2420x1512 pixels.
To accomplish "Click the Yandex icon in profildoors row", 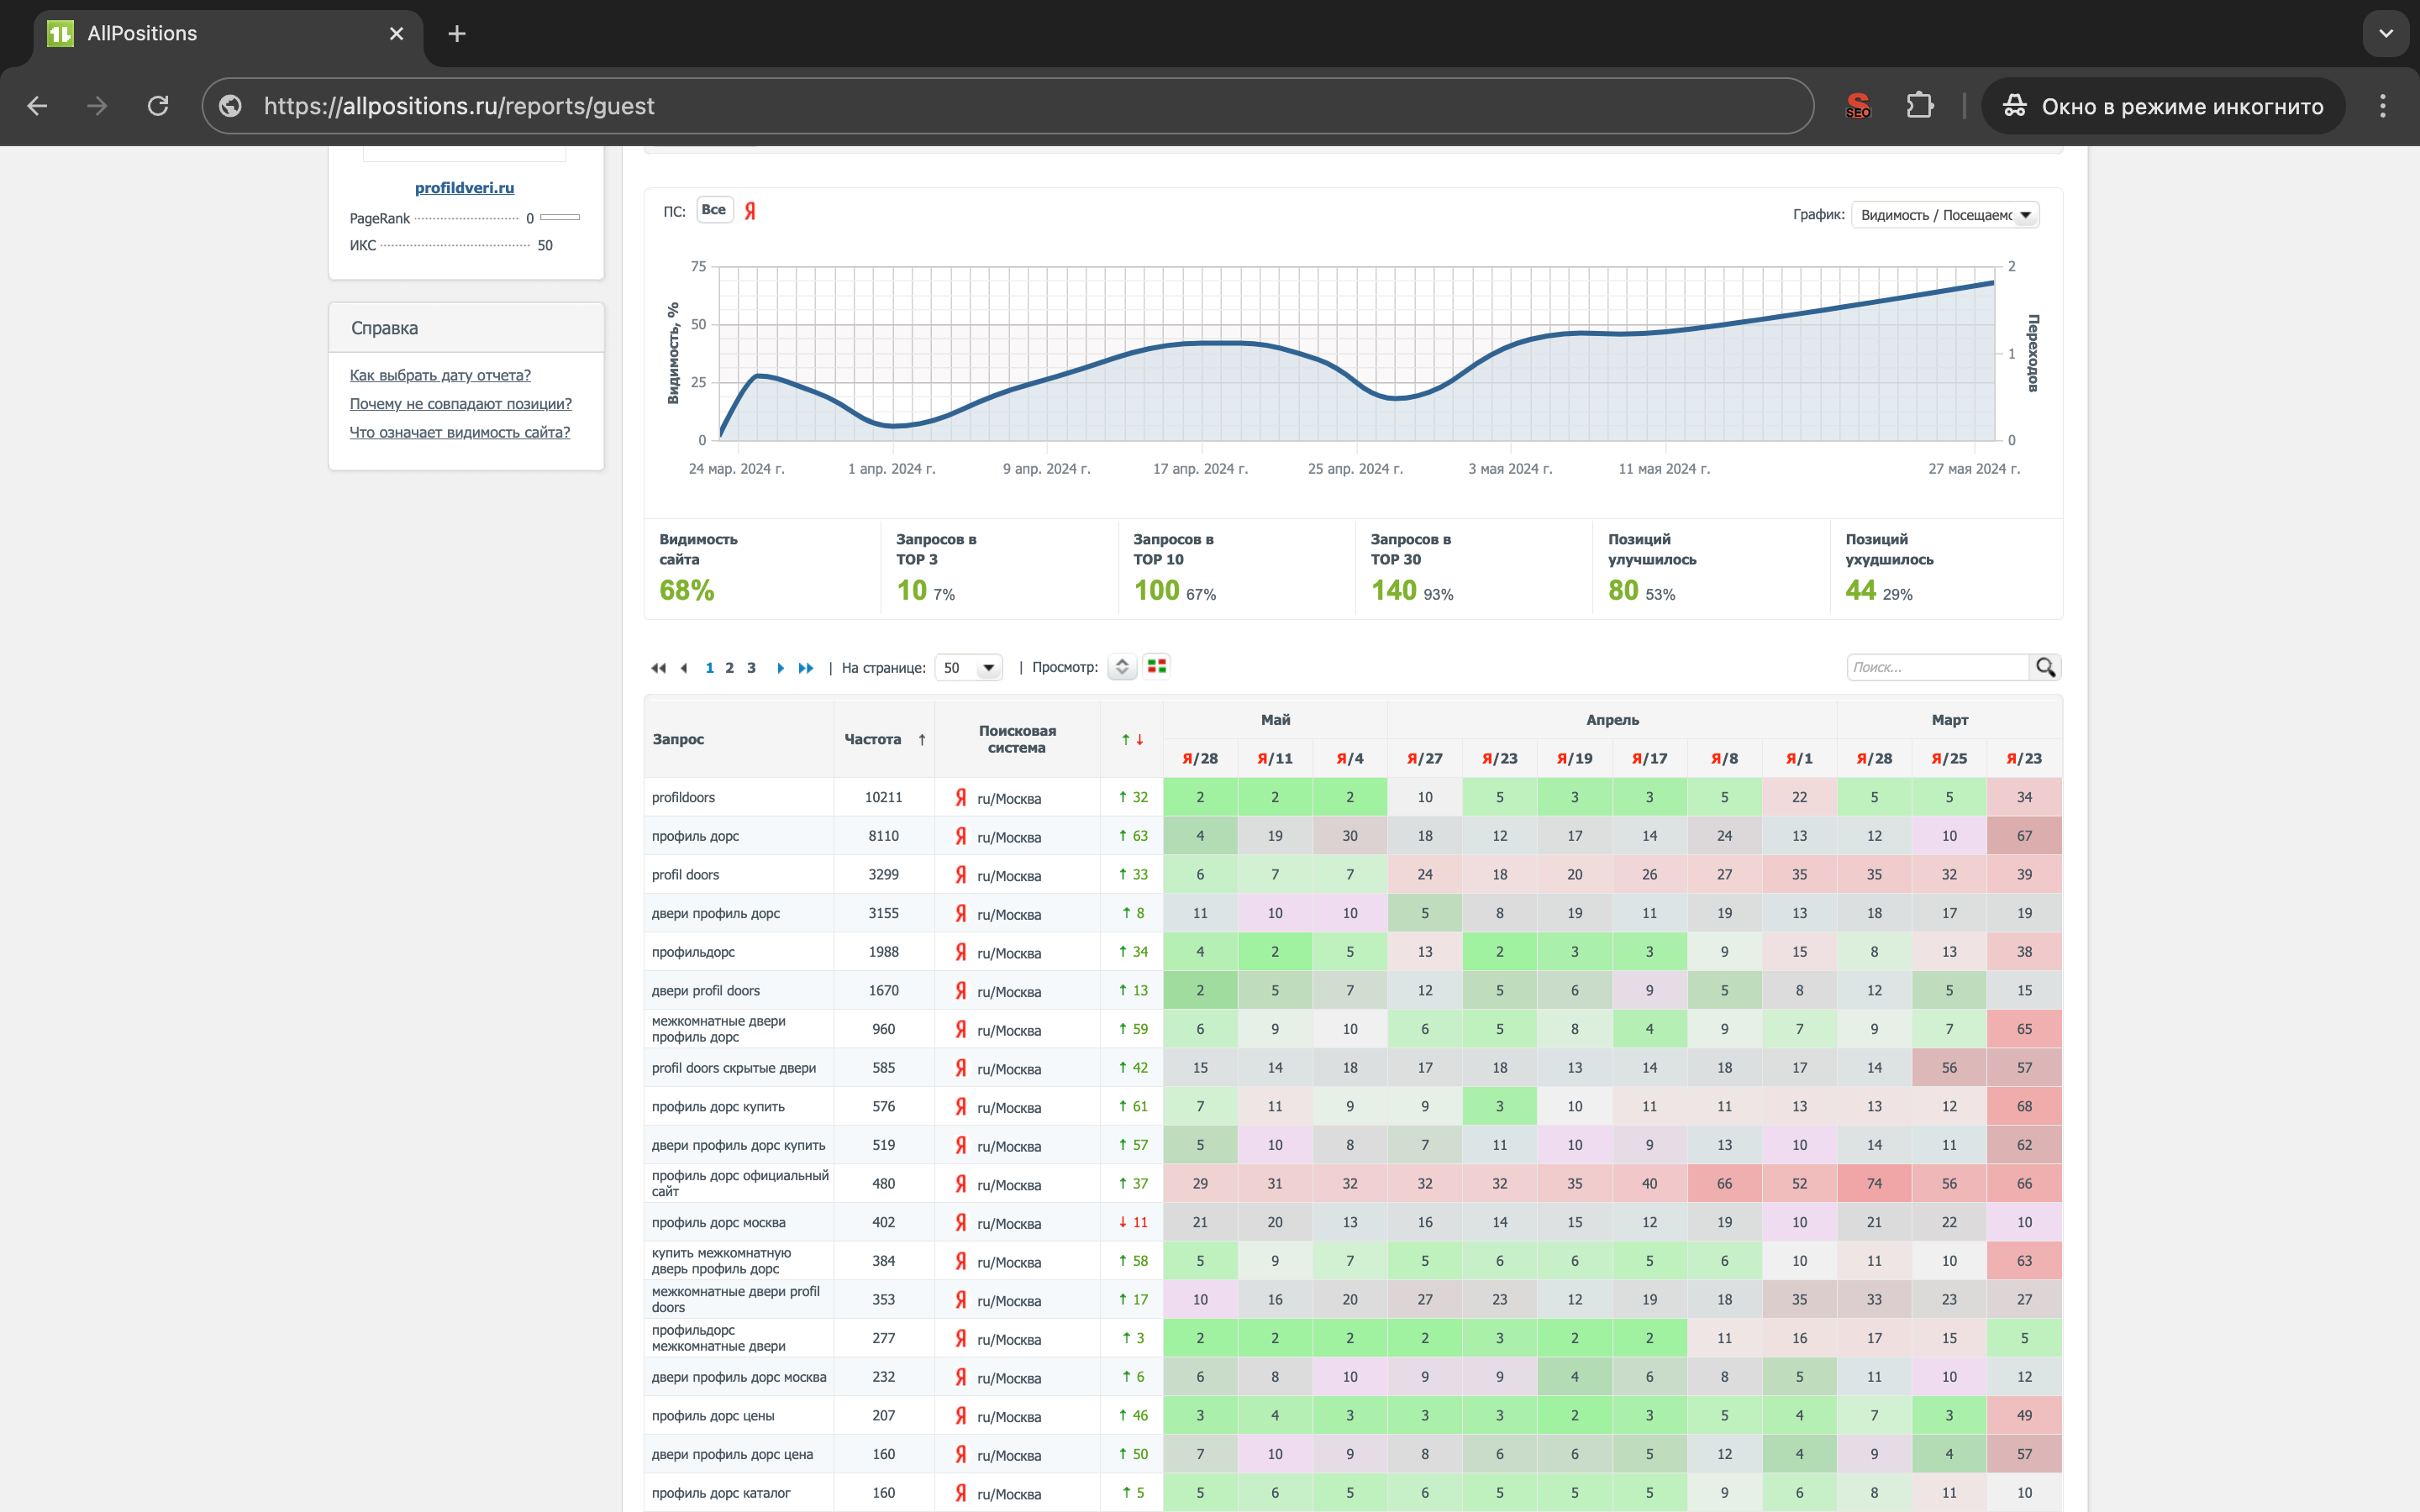I will click(x=961, y=798).
